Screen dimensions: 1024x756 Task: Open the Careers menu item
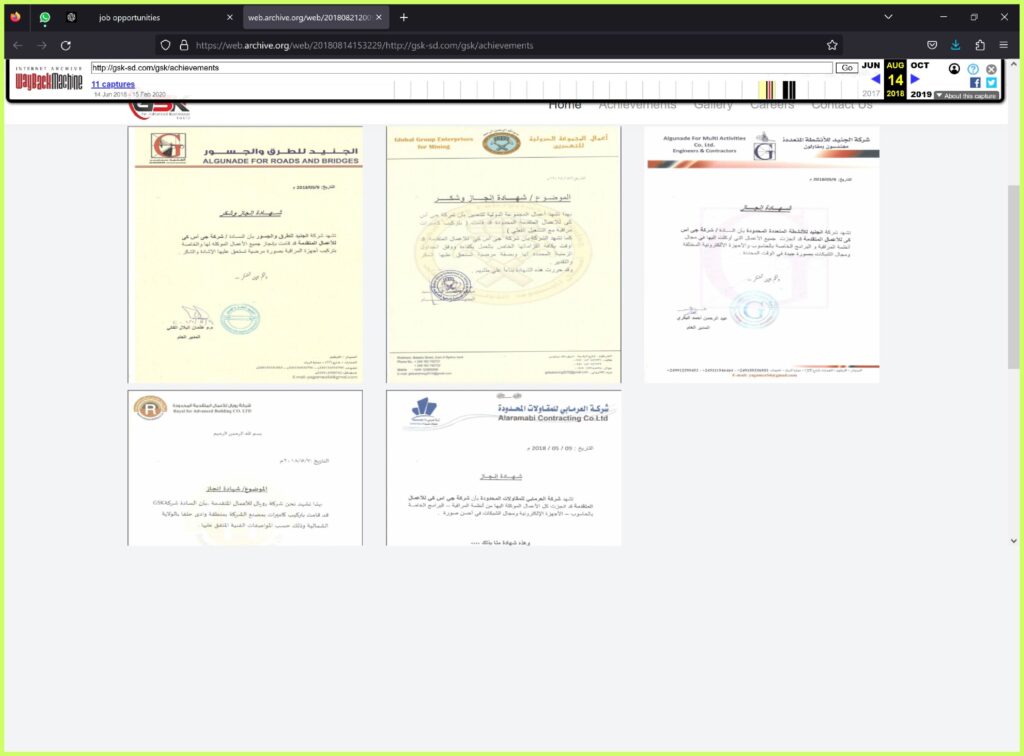tap(772, 105)
